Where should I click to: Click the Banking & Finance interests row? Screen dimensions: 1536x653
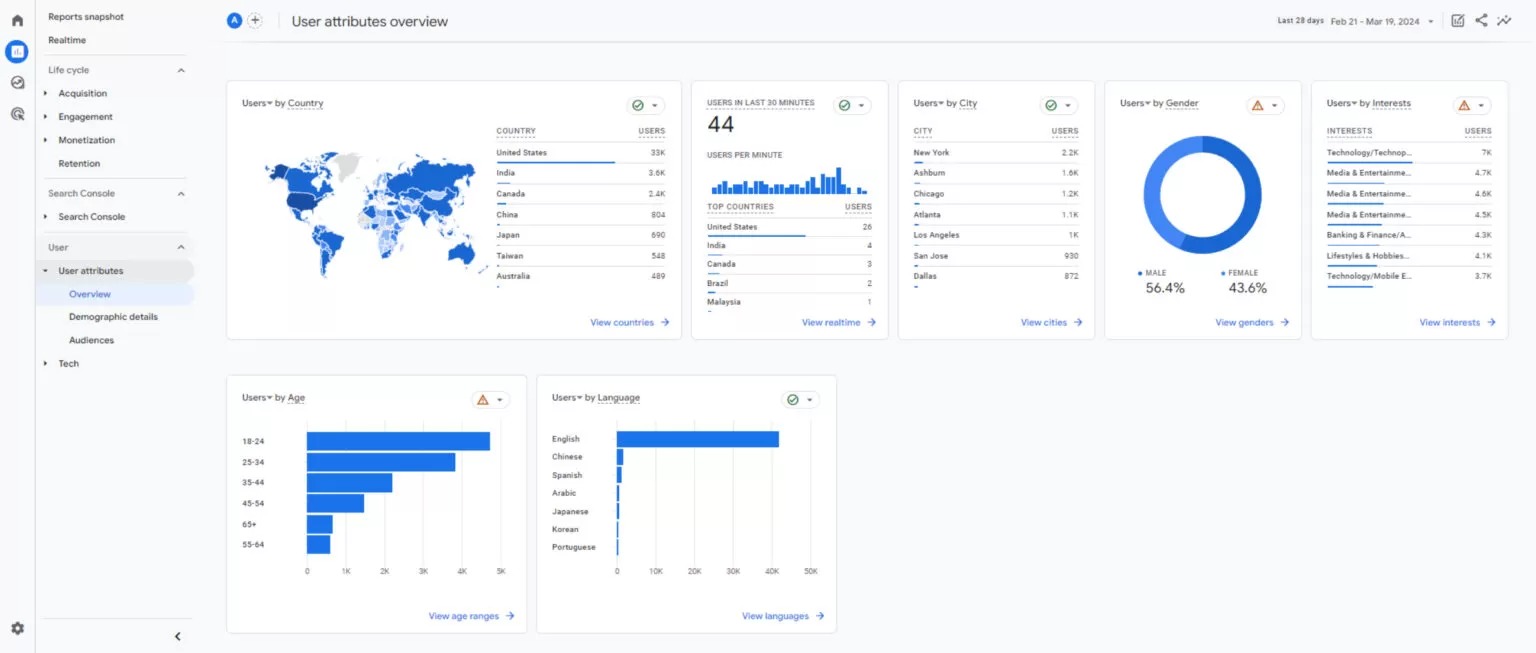(x=1409, y=235)
